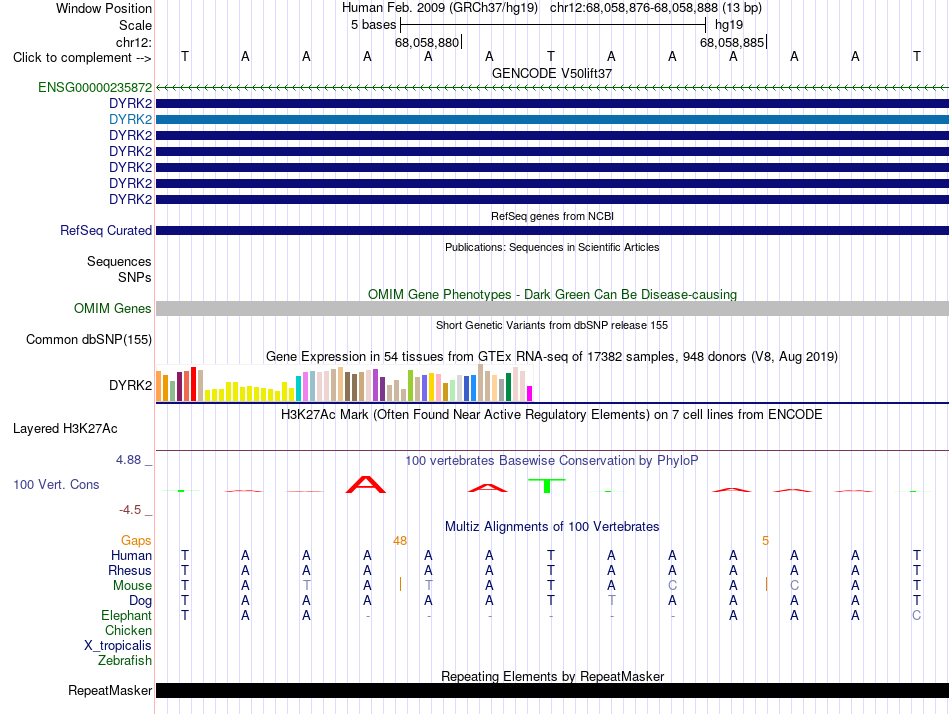Click the "RefSeq genes from NCBI" title

point(552,216)
